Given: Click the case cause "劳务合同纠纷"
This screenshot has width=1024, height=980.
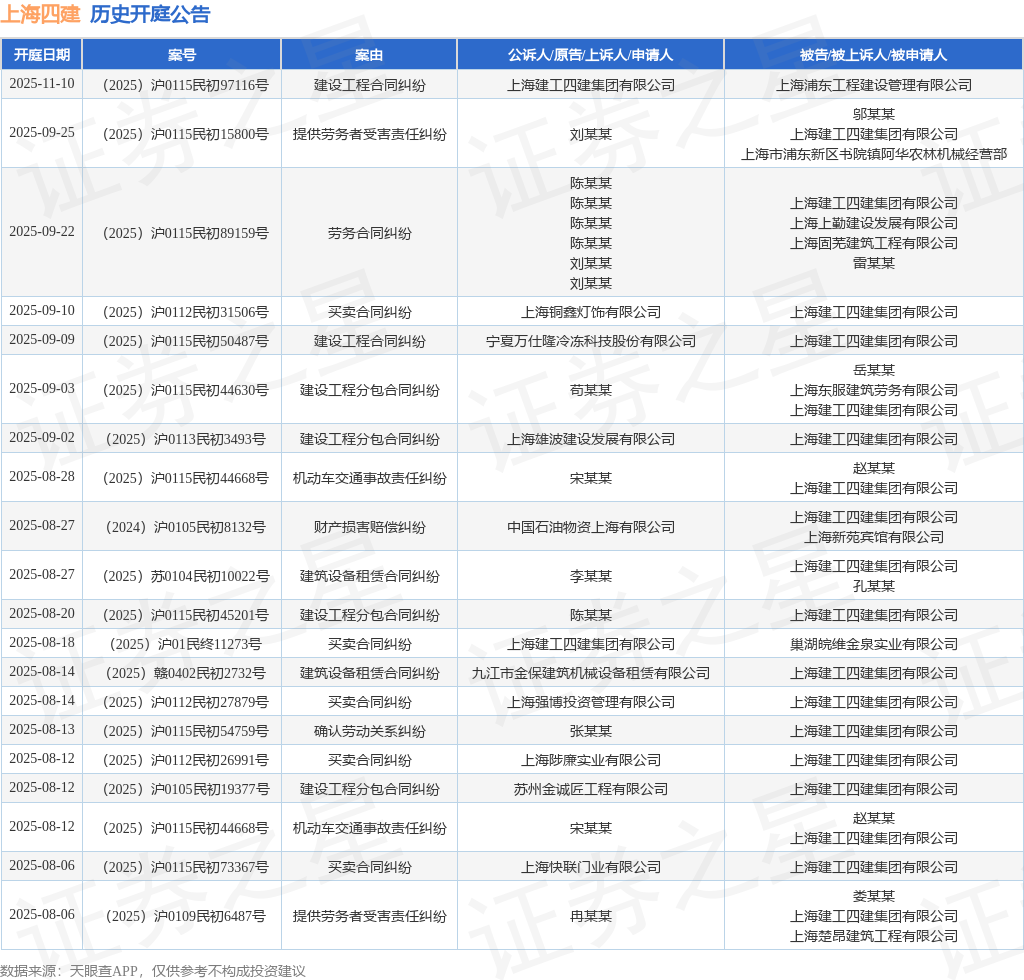Looking at the screenshot, I should pos(370,233).
